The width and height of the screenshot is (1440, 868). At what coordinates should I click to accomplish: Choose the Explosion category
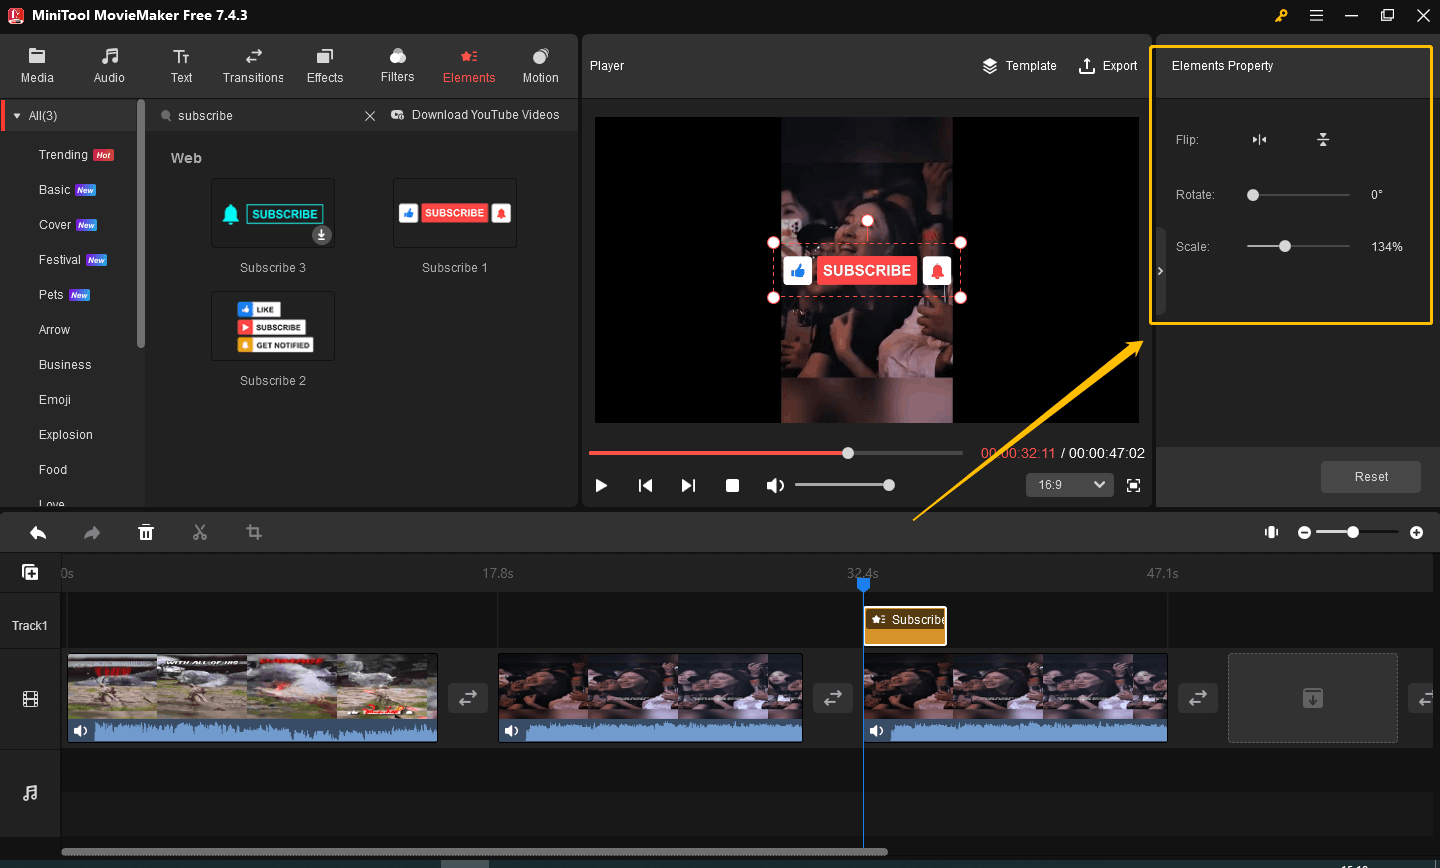[66, 435]
